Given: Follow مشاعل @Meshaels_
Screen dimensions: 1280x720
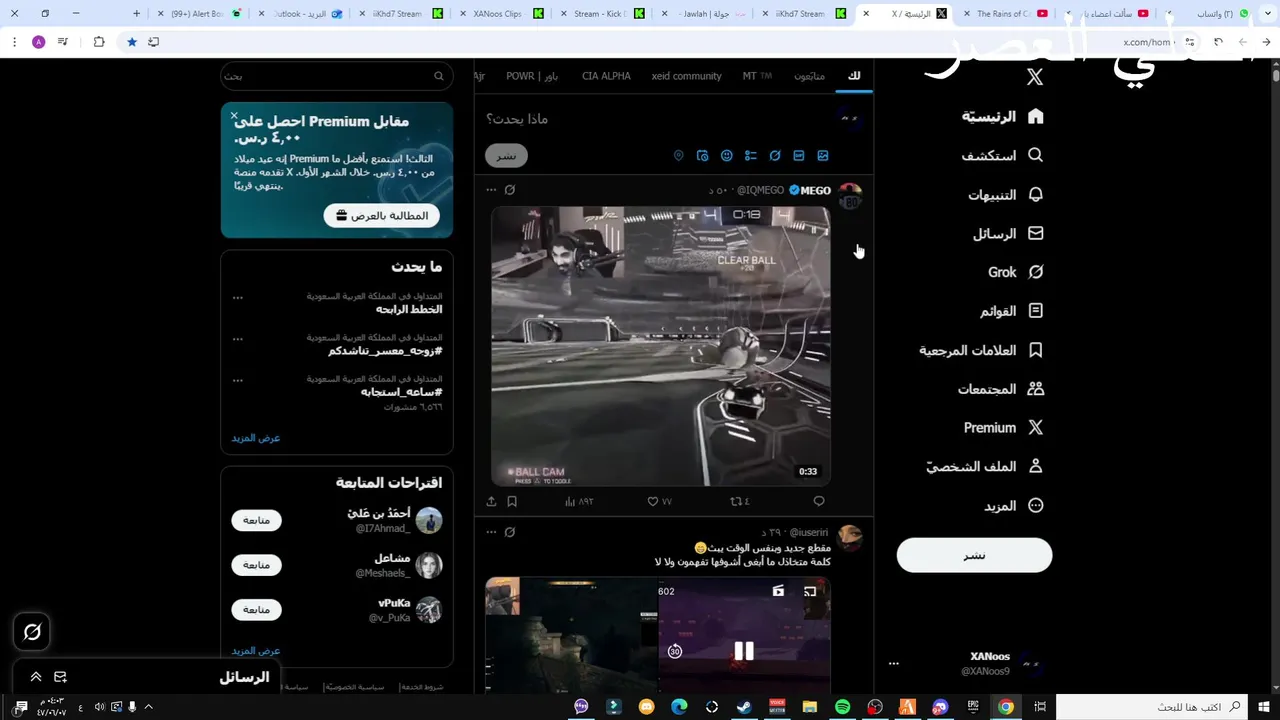Looking at the screenshot, I should [257, 566].
